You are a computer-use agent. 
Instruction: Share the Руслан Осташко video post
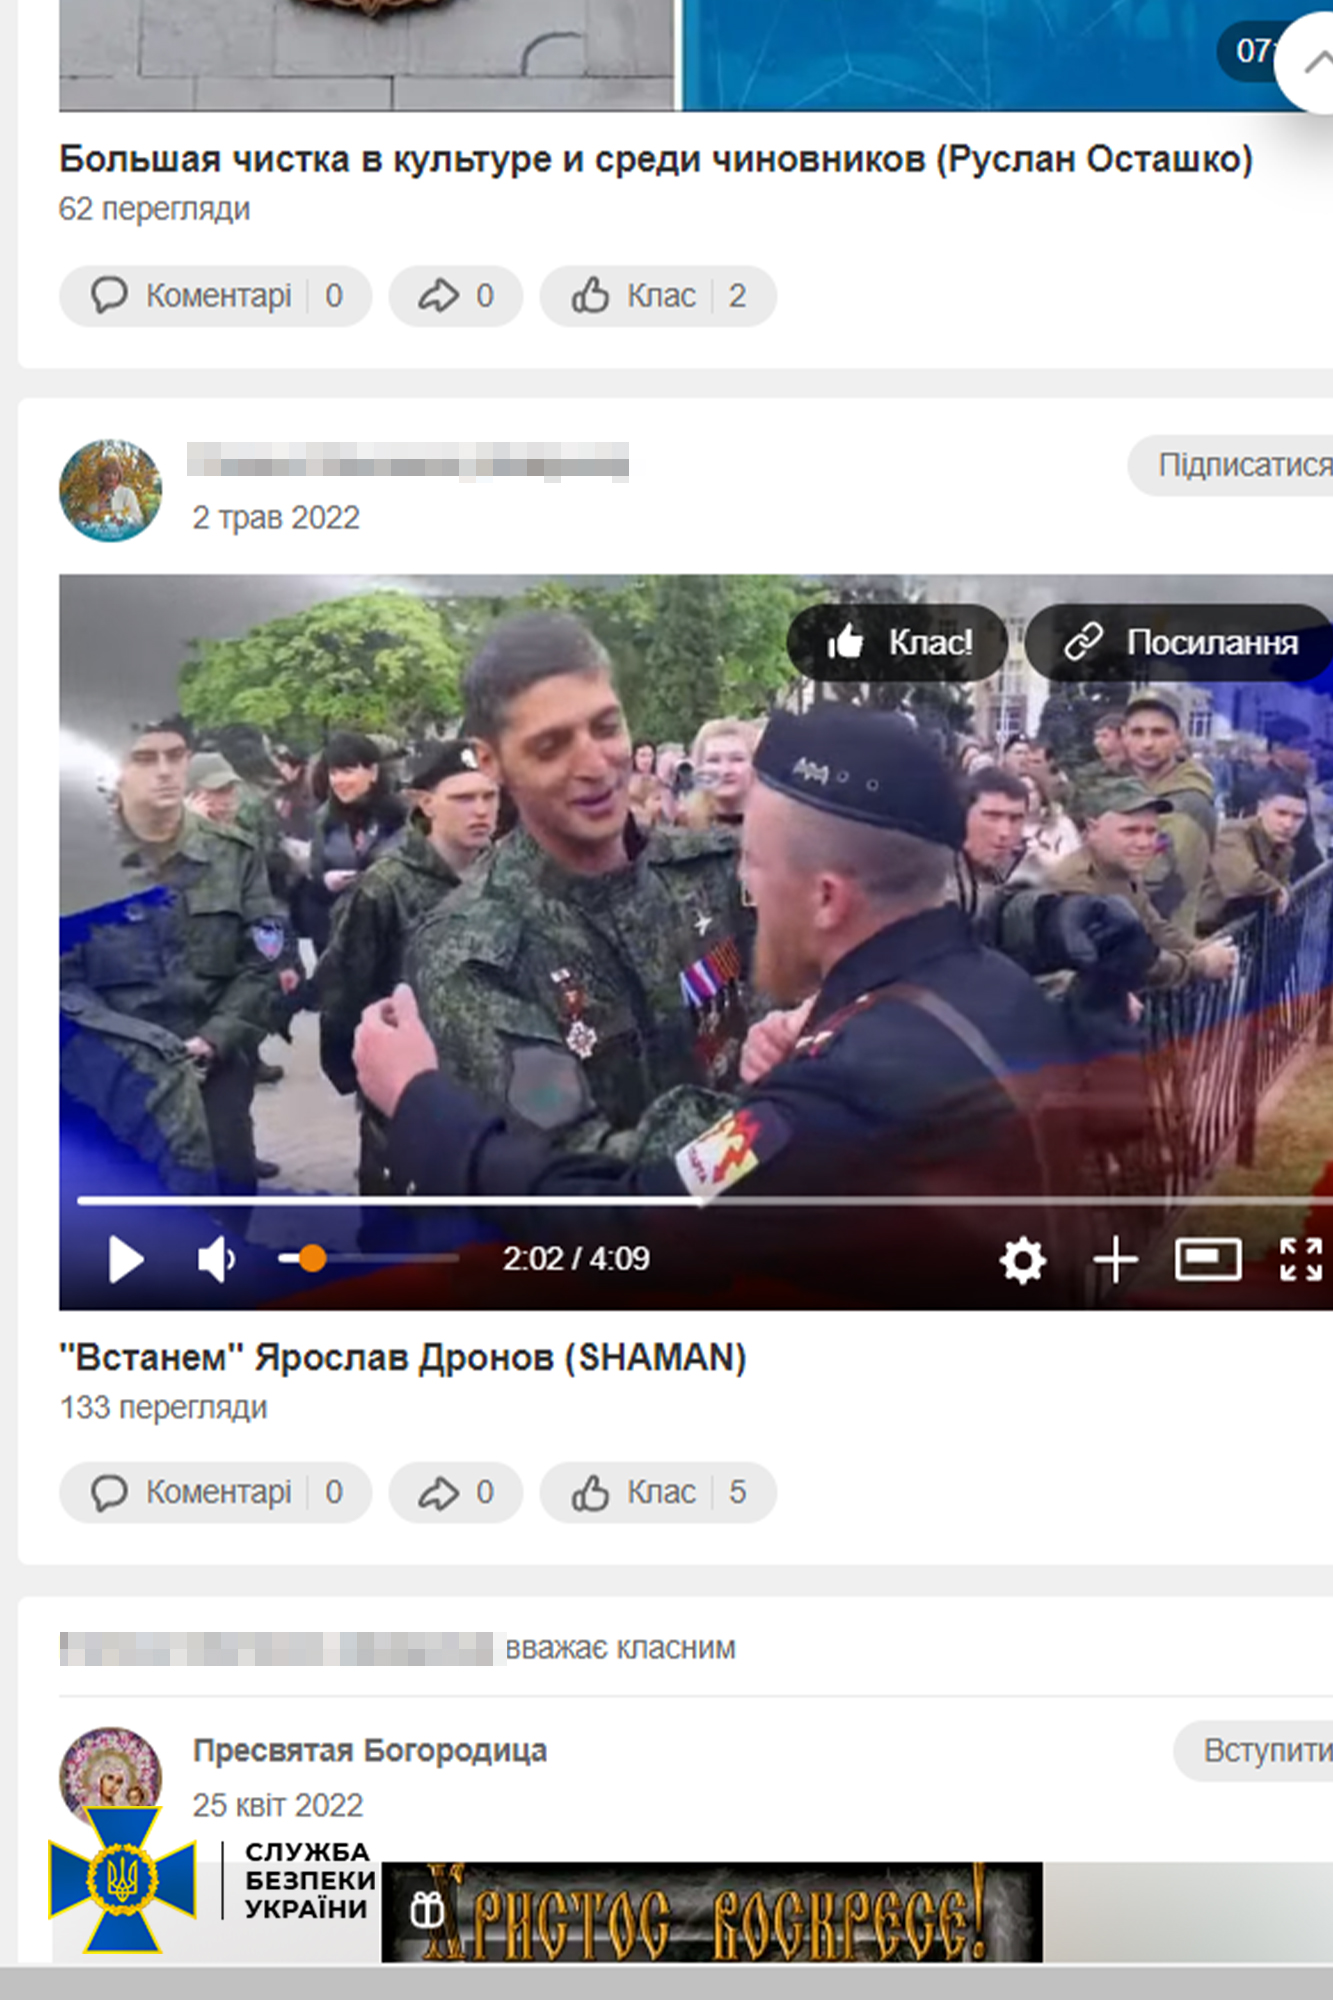pos(456,296)
